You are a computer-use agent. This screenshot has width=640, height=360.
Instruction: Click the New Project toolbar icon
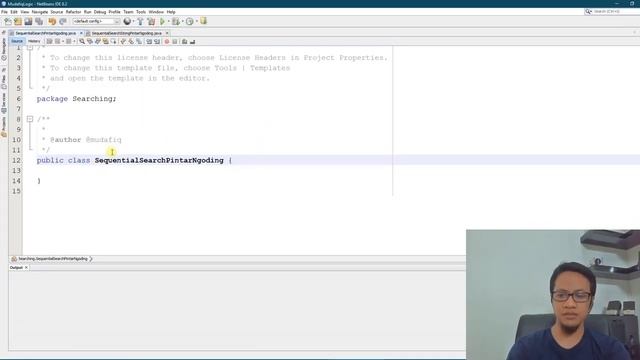18,21
